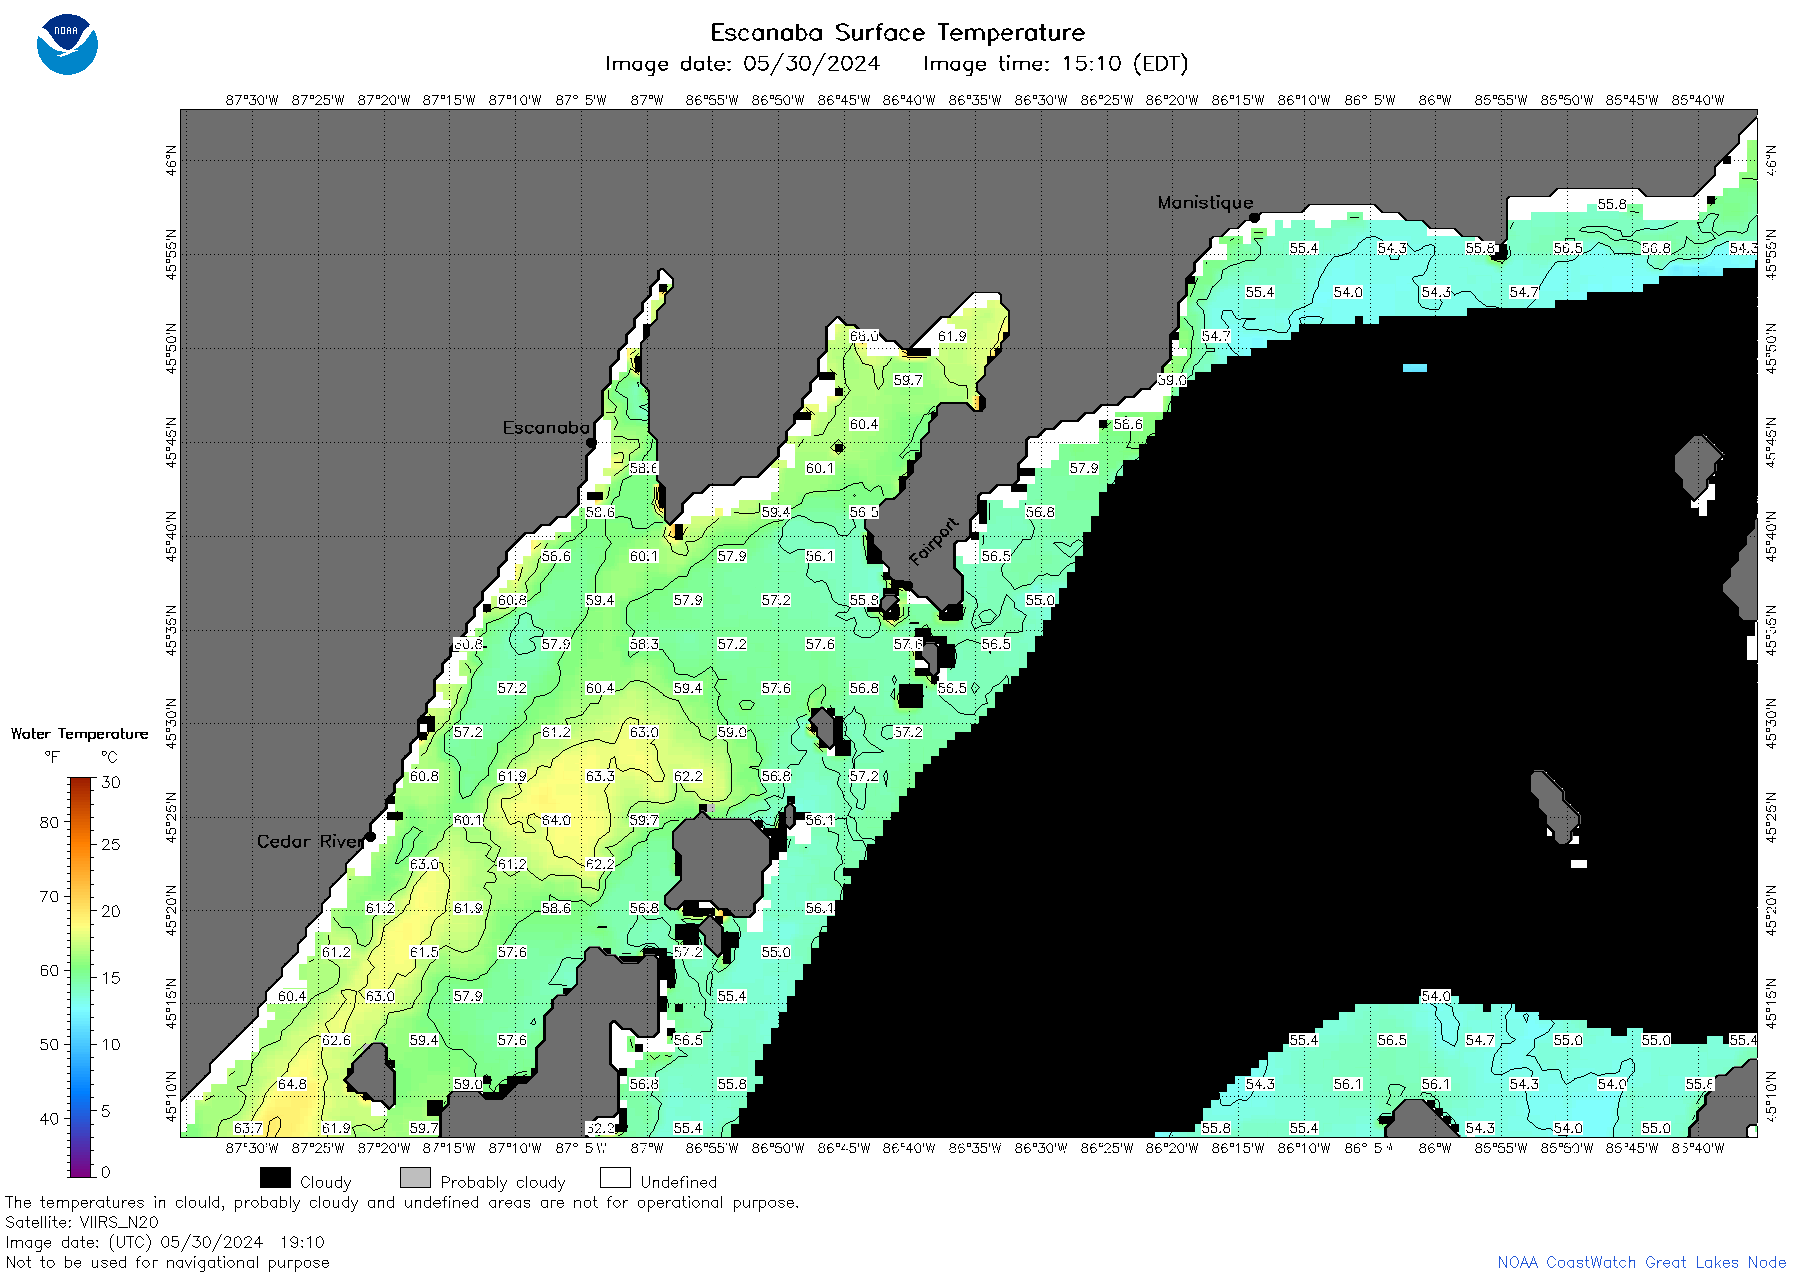
Task: Click the NOAA CoastWatch Great Lakes Node link
Action: [x=1641, y=1262]
